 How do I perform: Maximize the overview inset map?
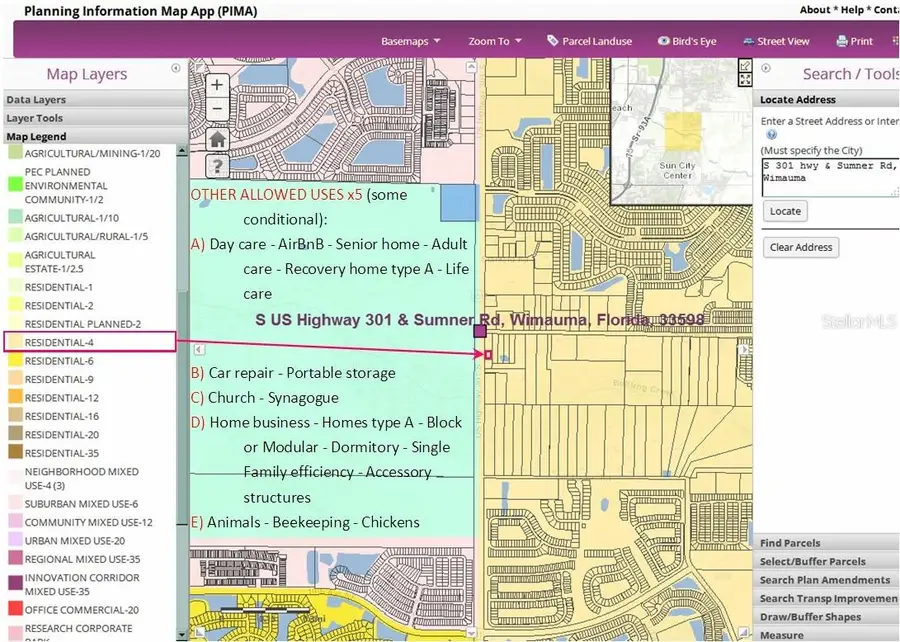pos(745,79)
